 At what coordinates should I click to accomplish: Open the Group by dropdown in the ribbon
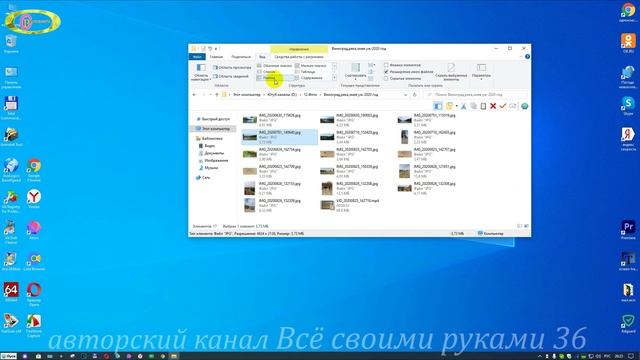point(371,65)
